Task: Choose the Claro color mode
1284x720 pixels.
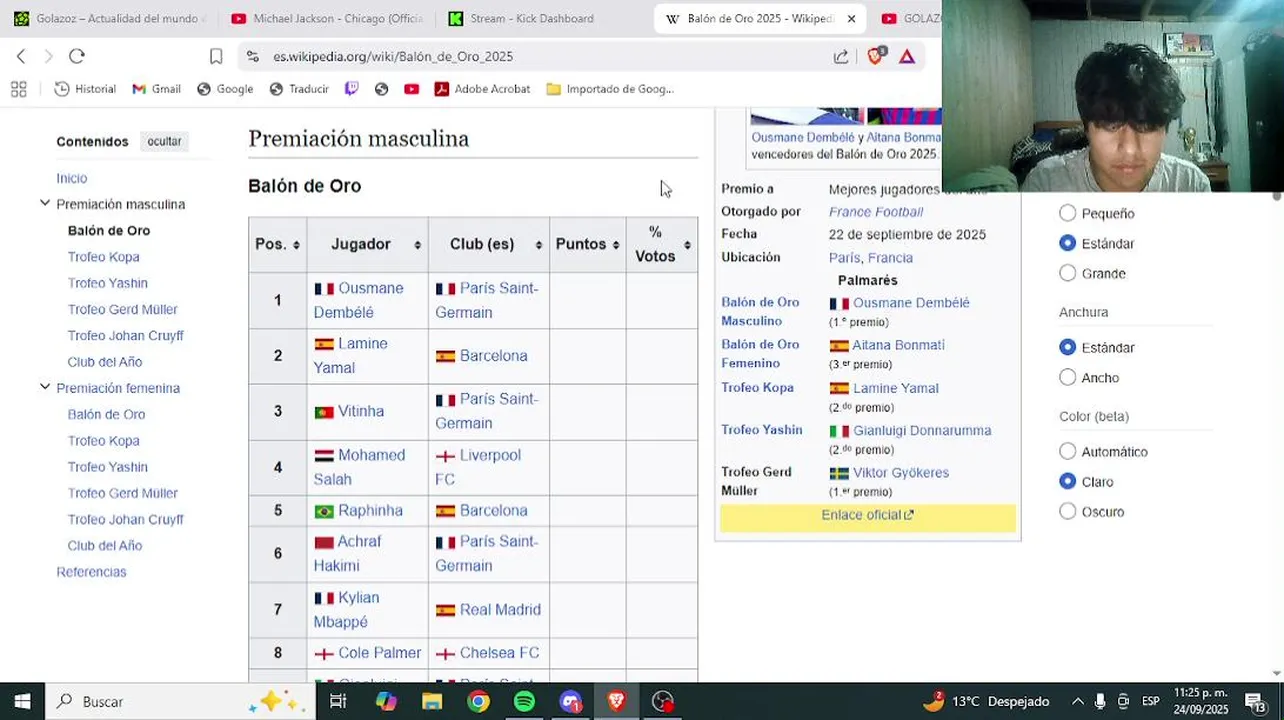Action: coord(1068,481)
